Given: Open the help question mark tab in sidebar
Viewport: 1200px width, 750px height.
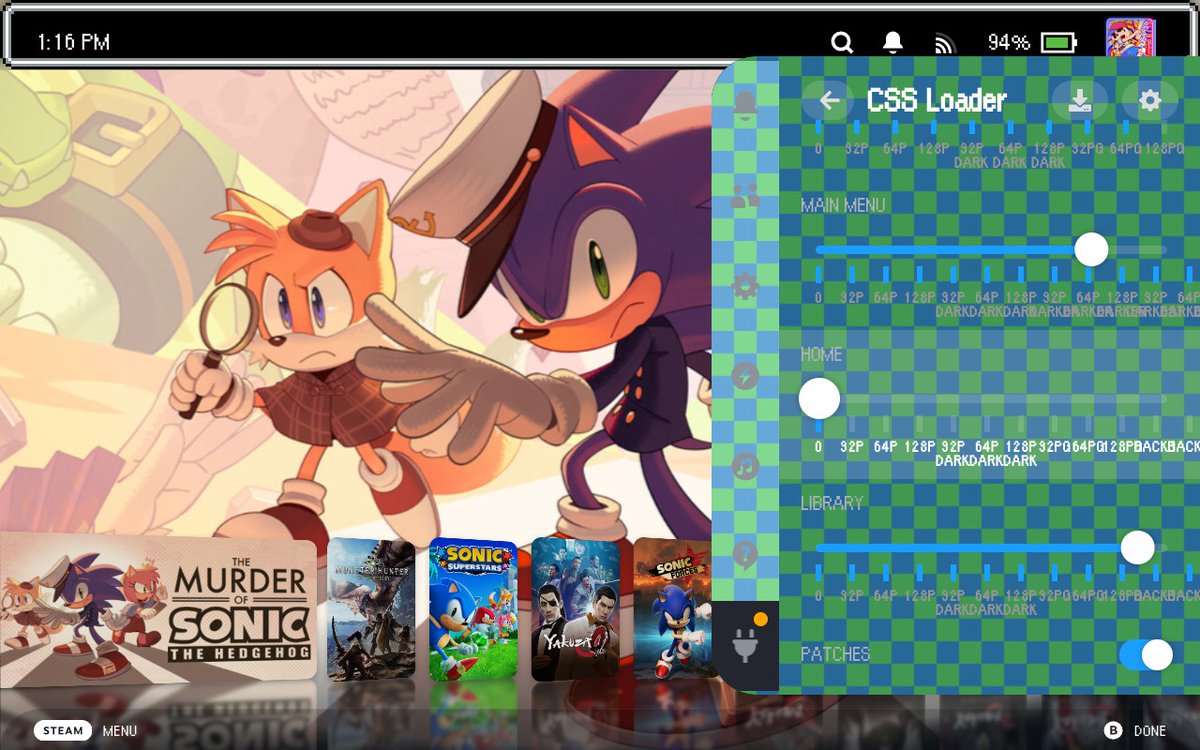Looking at the screenshot, I should (x=745, y=555).
